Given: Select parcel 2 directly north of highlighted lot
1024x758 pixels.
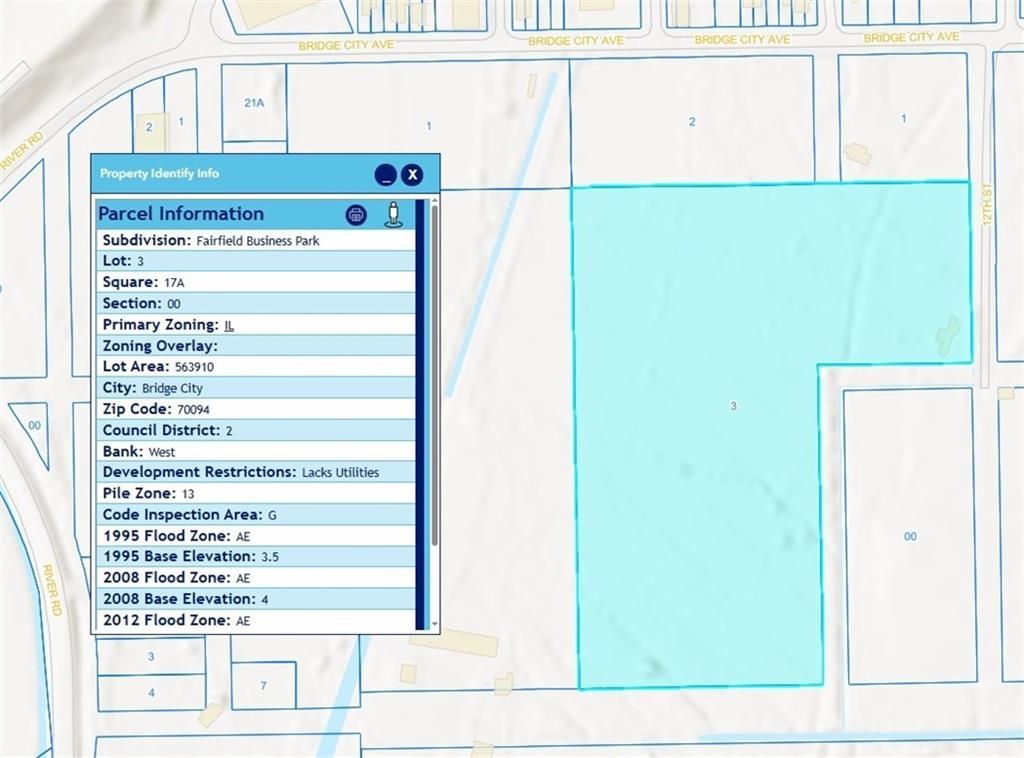Looking at the screenshot, I should 691,122.
